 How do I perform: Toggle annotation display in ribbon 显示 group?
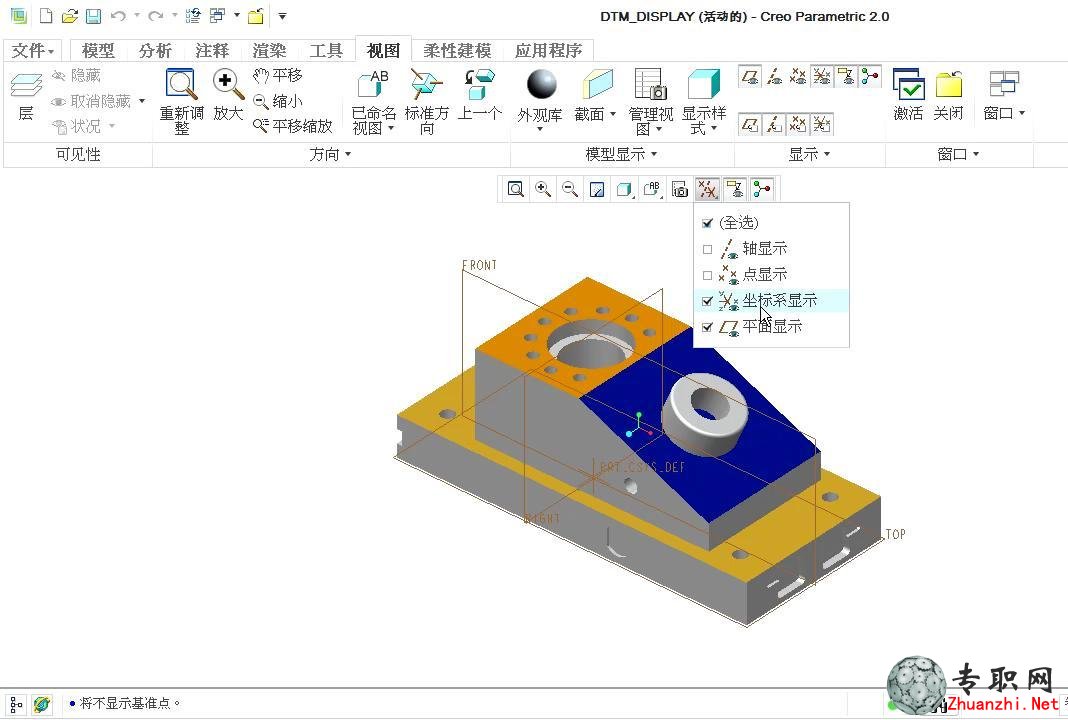[846, 76]
